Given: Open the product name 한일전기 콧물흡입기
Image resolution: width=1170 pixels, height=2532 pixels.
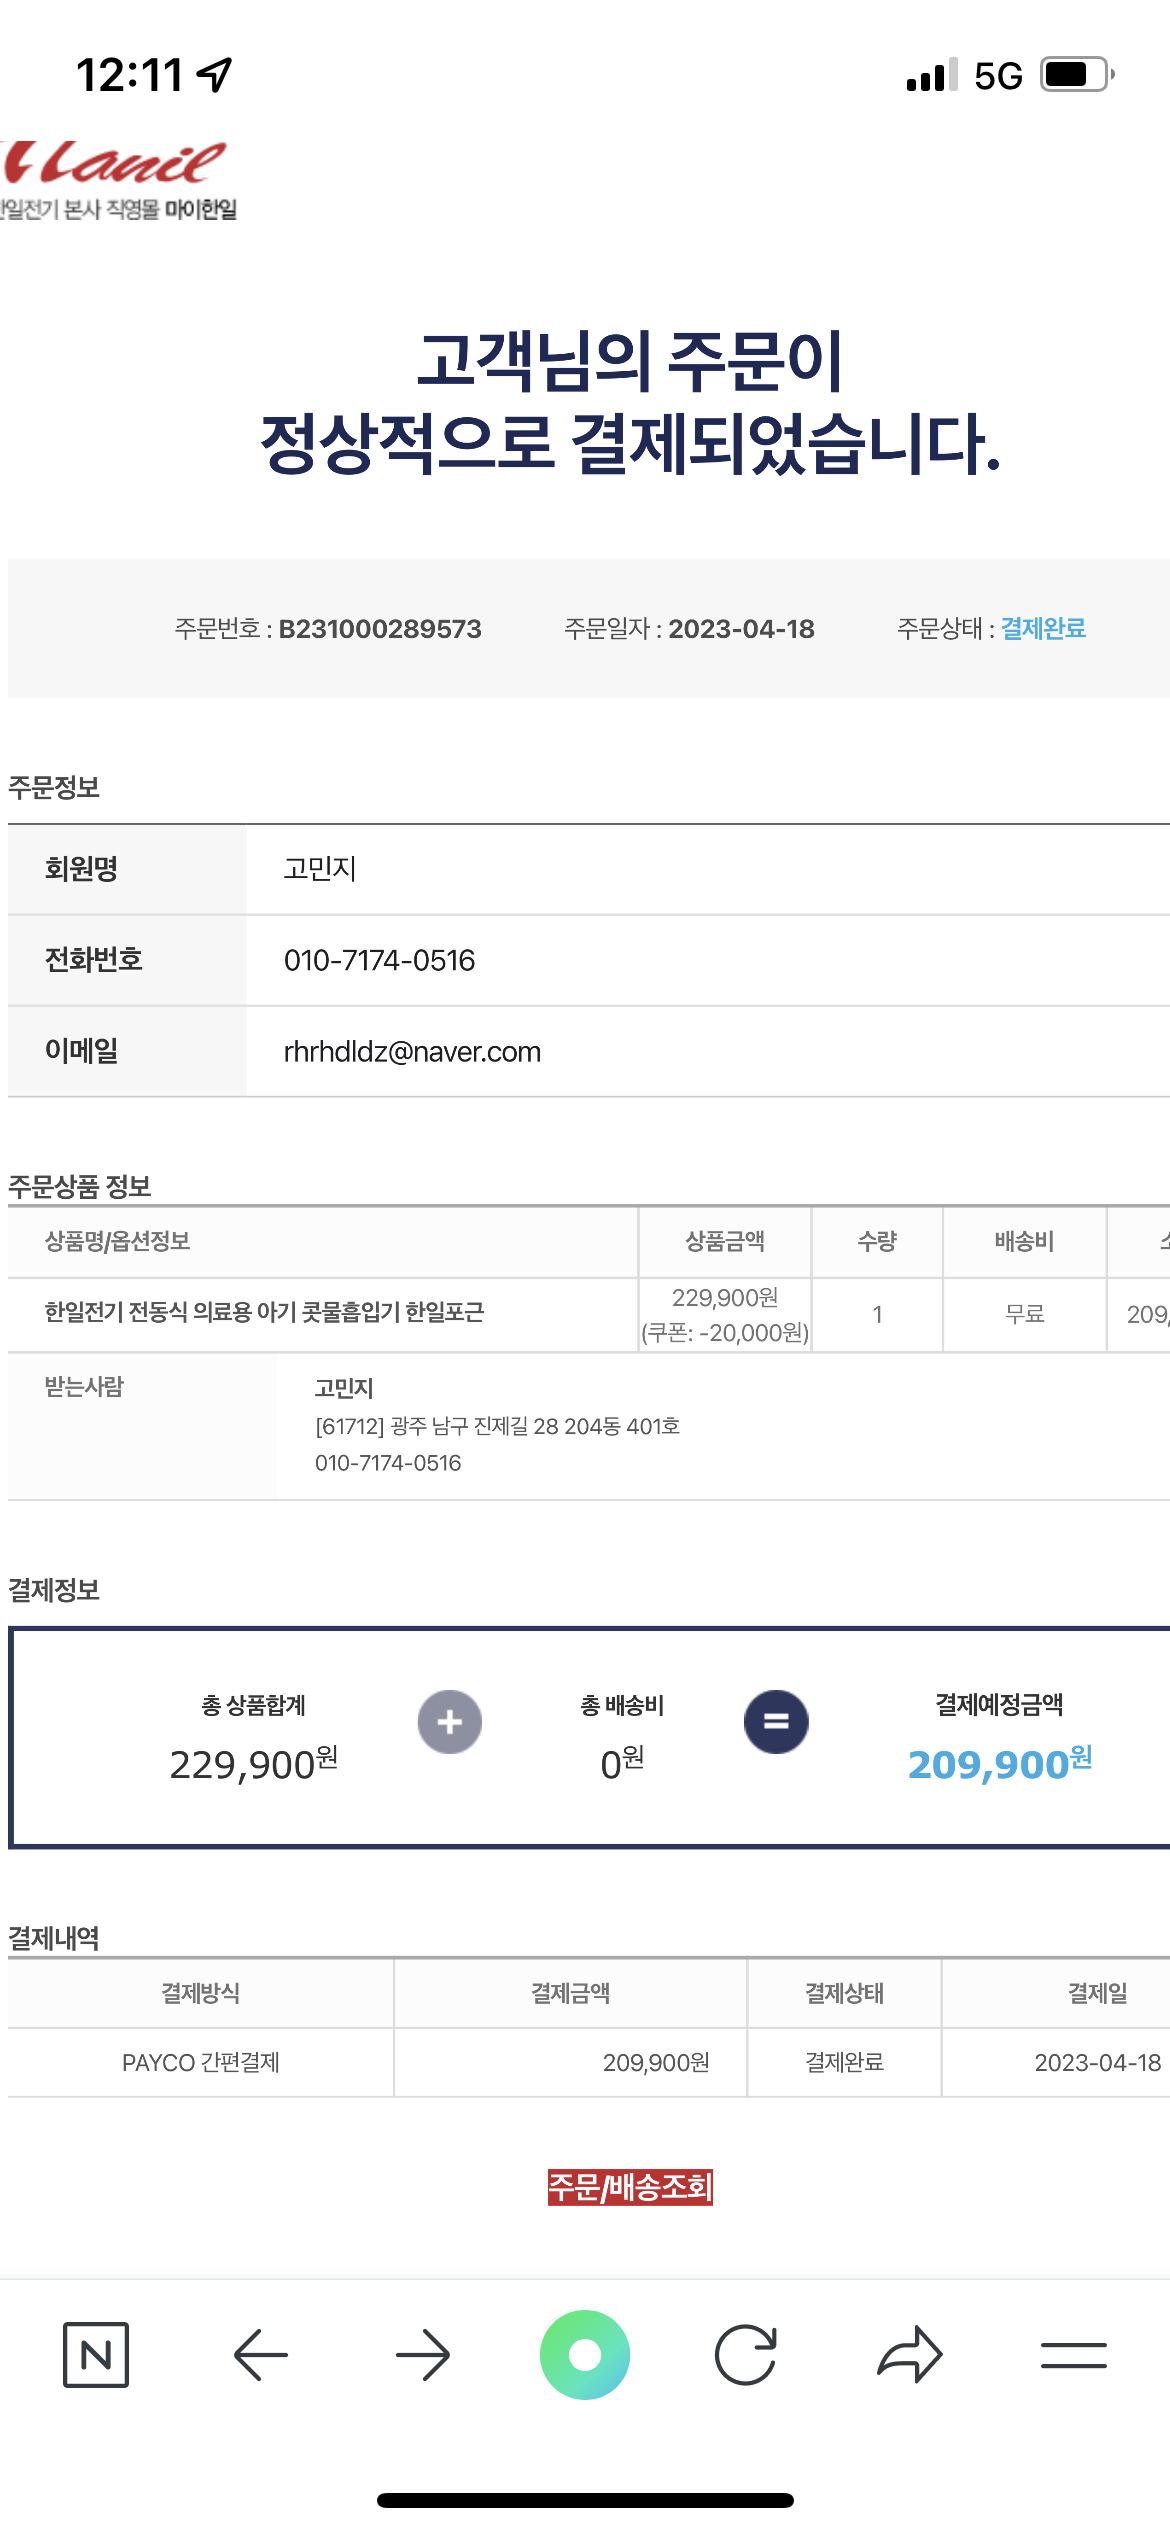Looking at the screenshot, I should 264,1312.
